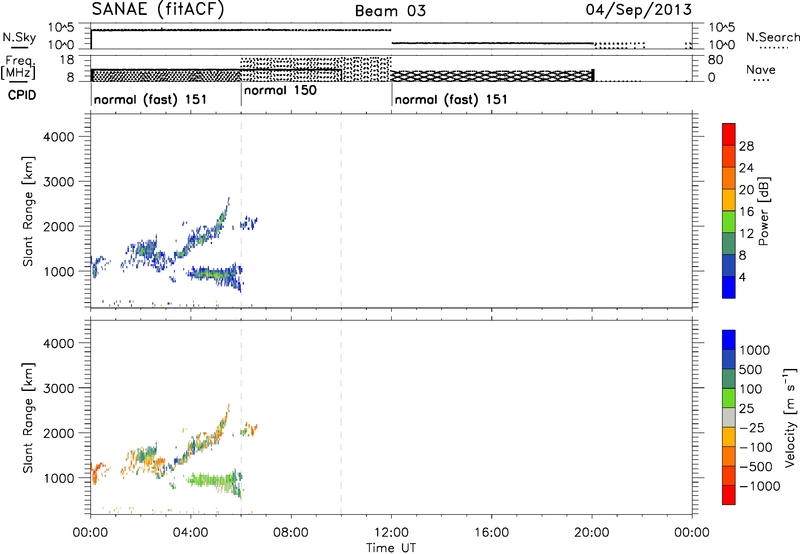Pick the Power colorbar segment between 4 and 8
Screen dimensions: 800x554
(x=729, y=265)
